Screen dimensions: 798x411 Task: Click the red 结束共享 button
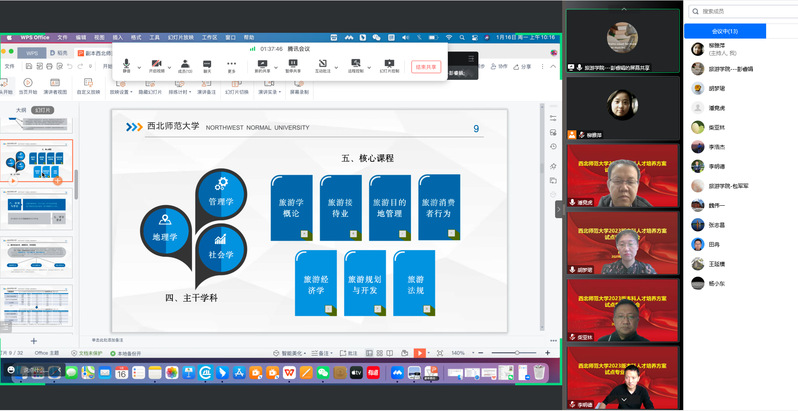[426, 67]
